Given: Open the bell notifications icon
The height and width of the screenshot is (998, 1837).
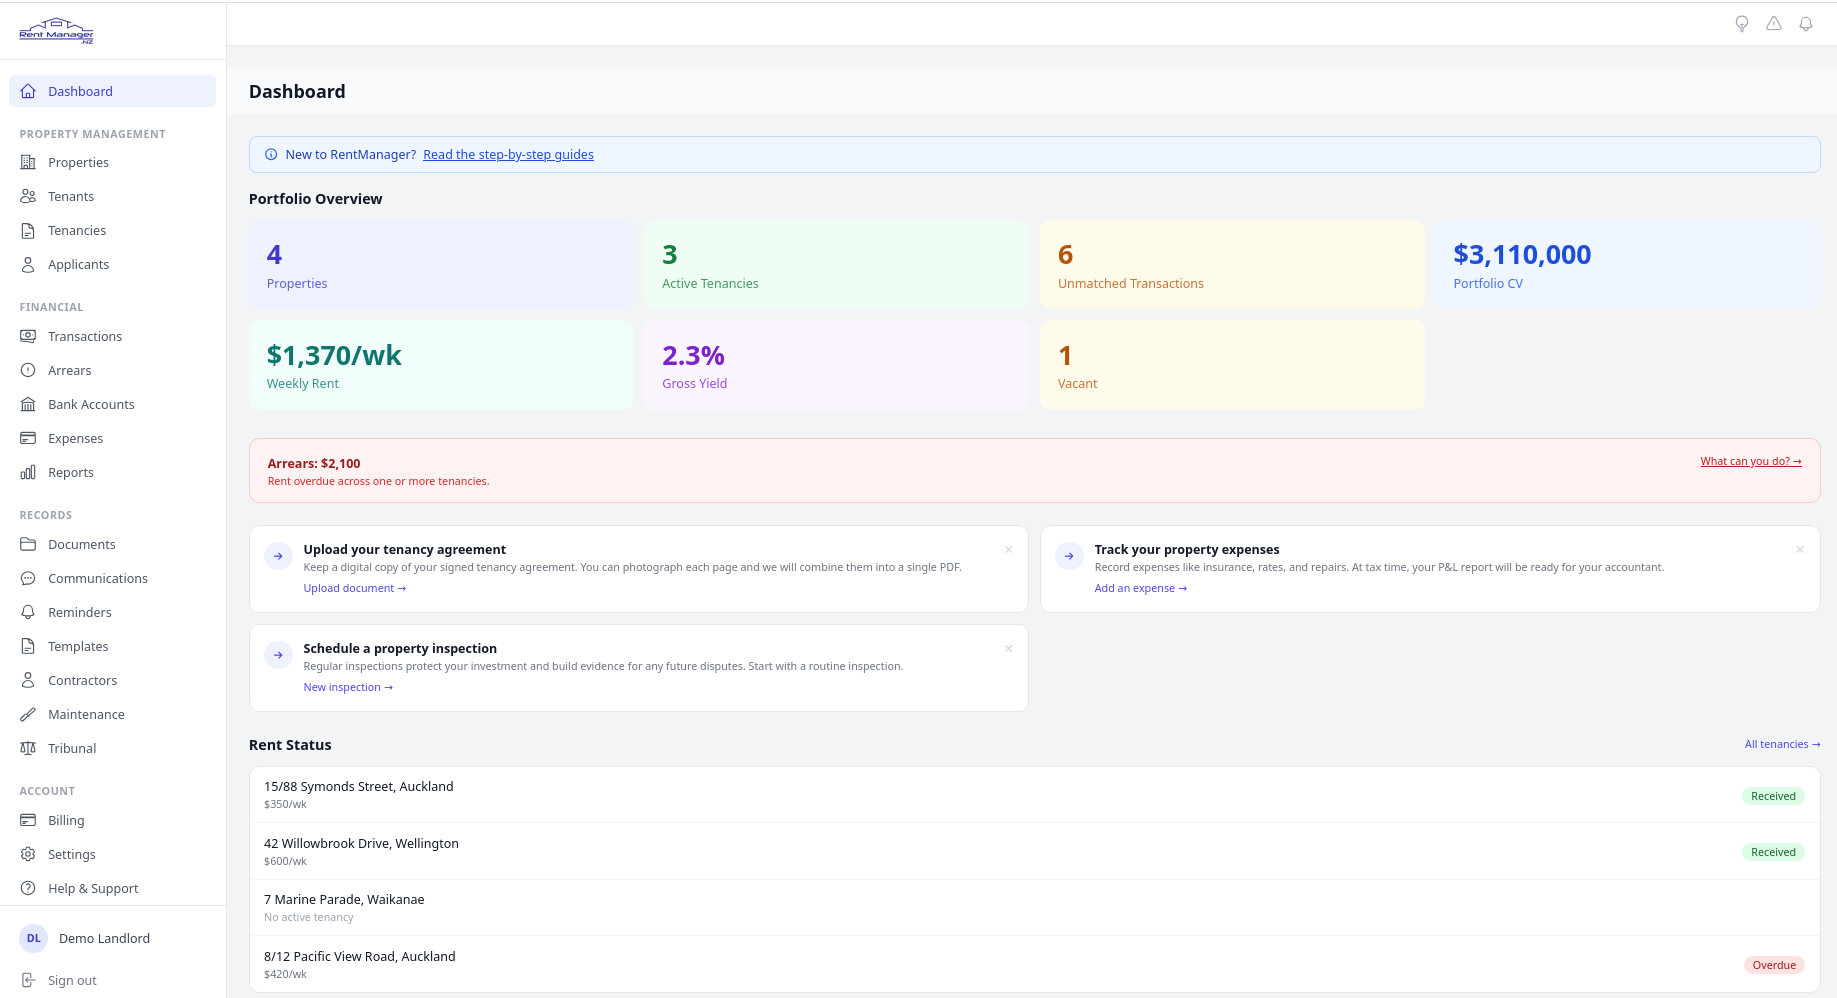Looking at the screenshot, I should point(1806,24).
